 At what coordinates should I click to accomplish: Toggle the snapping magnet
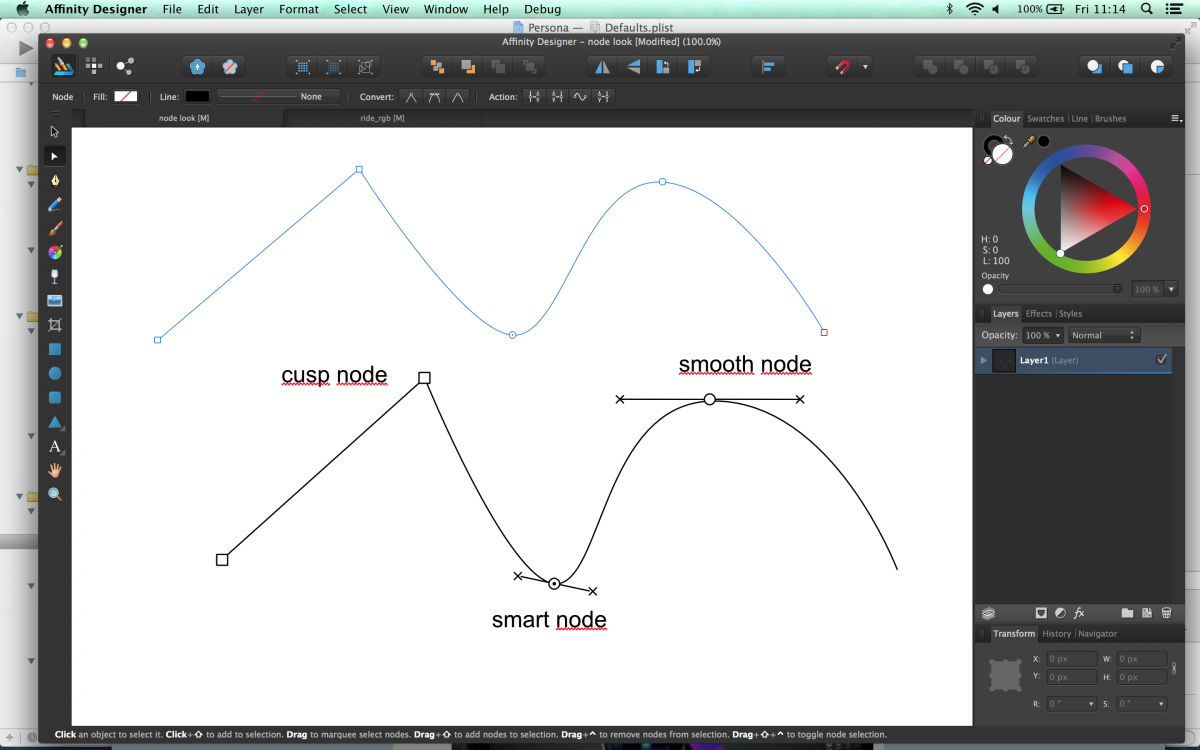pos(842,67)
